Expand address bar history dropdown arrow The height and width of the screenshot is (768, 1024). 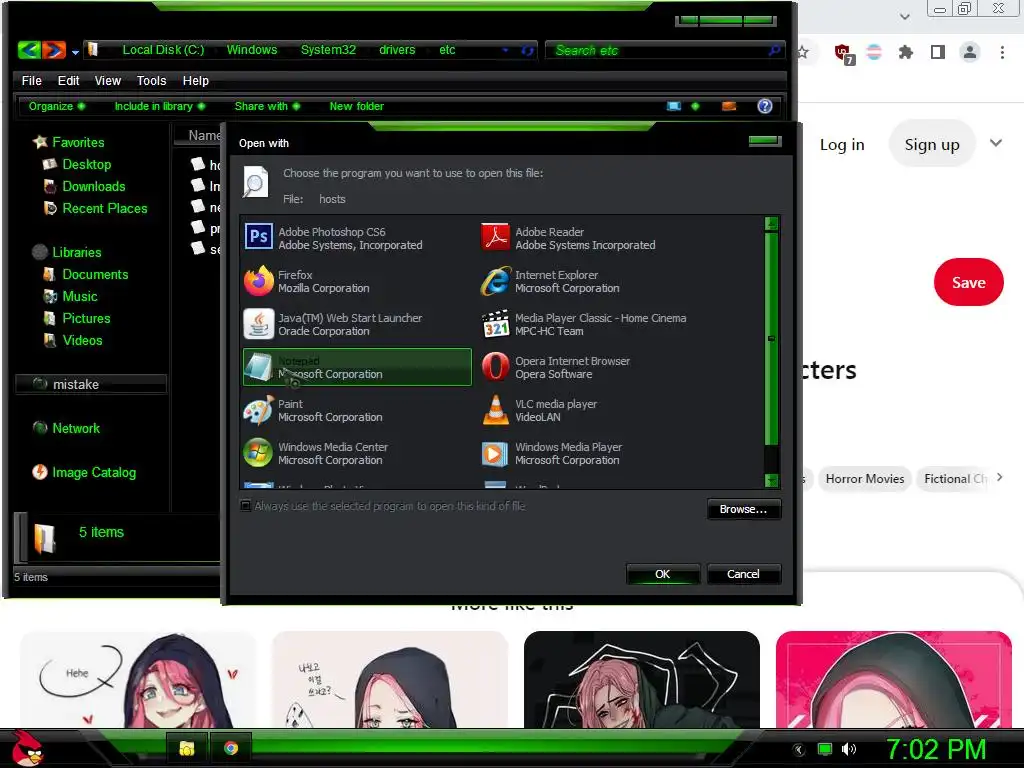point(505,50)
